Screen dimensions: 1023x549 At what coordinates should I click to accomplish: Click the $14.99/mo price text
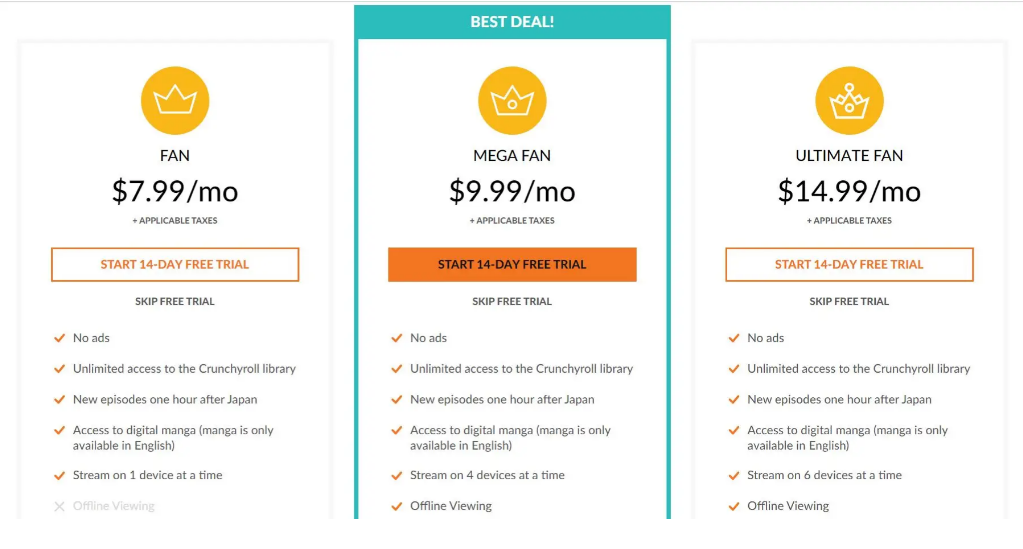(849, 191)
